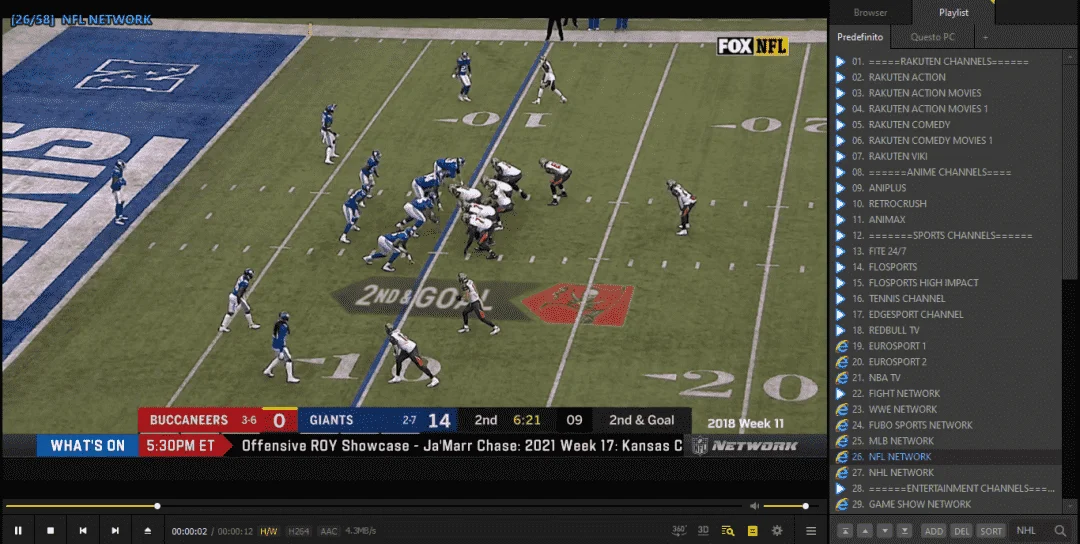Click the seek bar progress handle
Screen dimensions: 1080x544
[x=157, y=506]
